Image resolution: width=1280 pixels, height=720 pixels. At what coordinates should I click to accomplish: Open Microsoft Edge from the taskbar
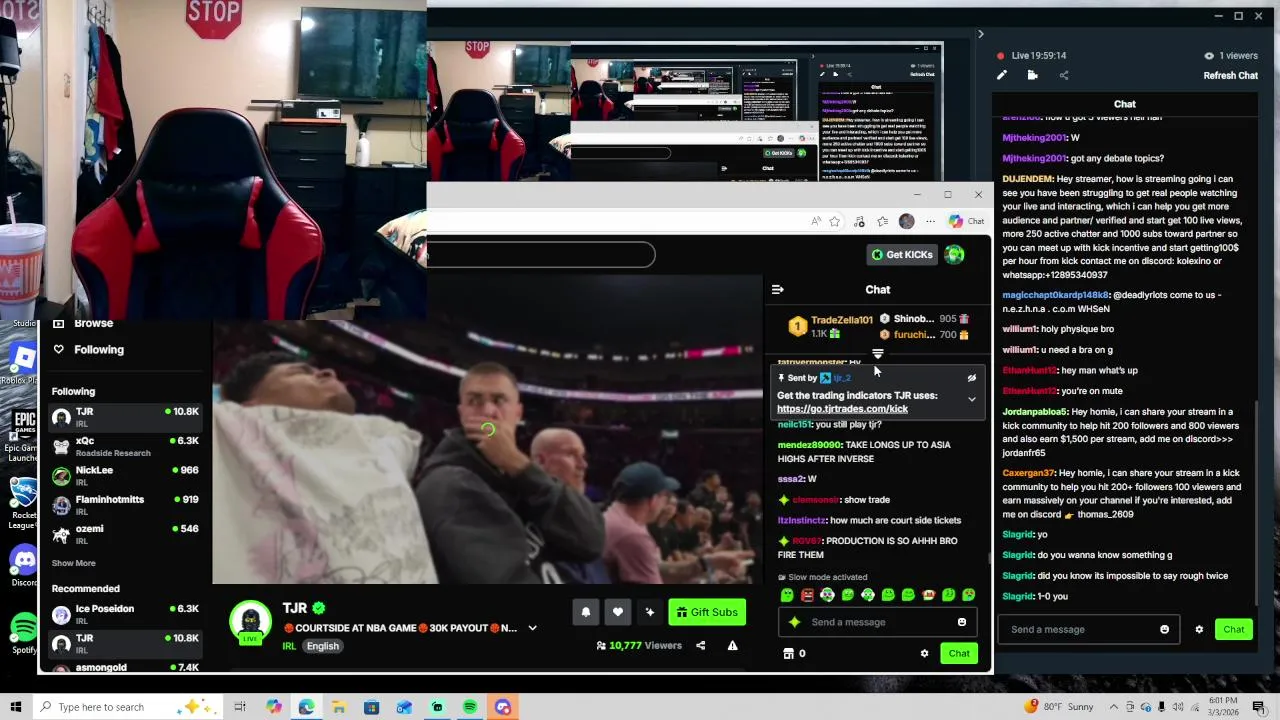[306, 707]
